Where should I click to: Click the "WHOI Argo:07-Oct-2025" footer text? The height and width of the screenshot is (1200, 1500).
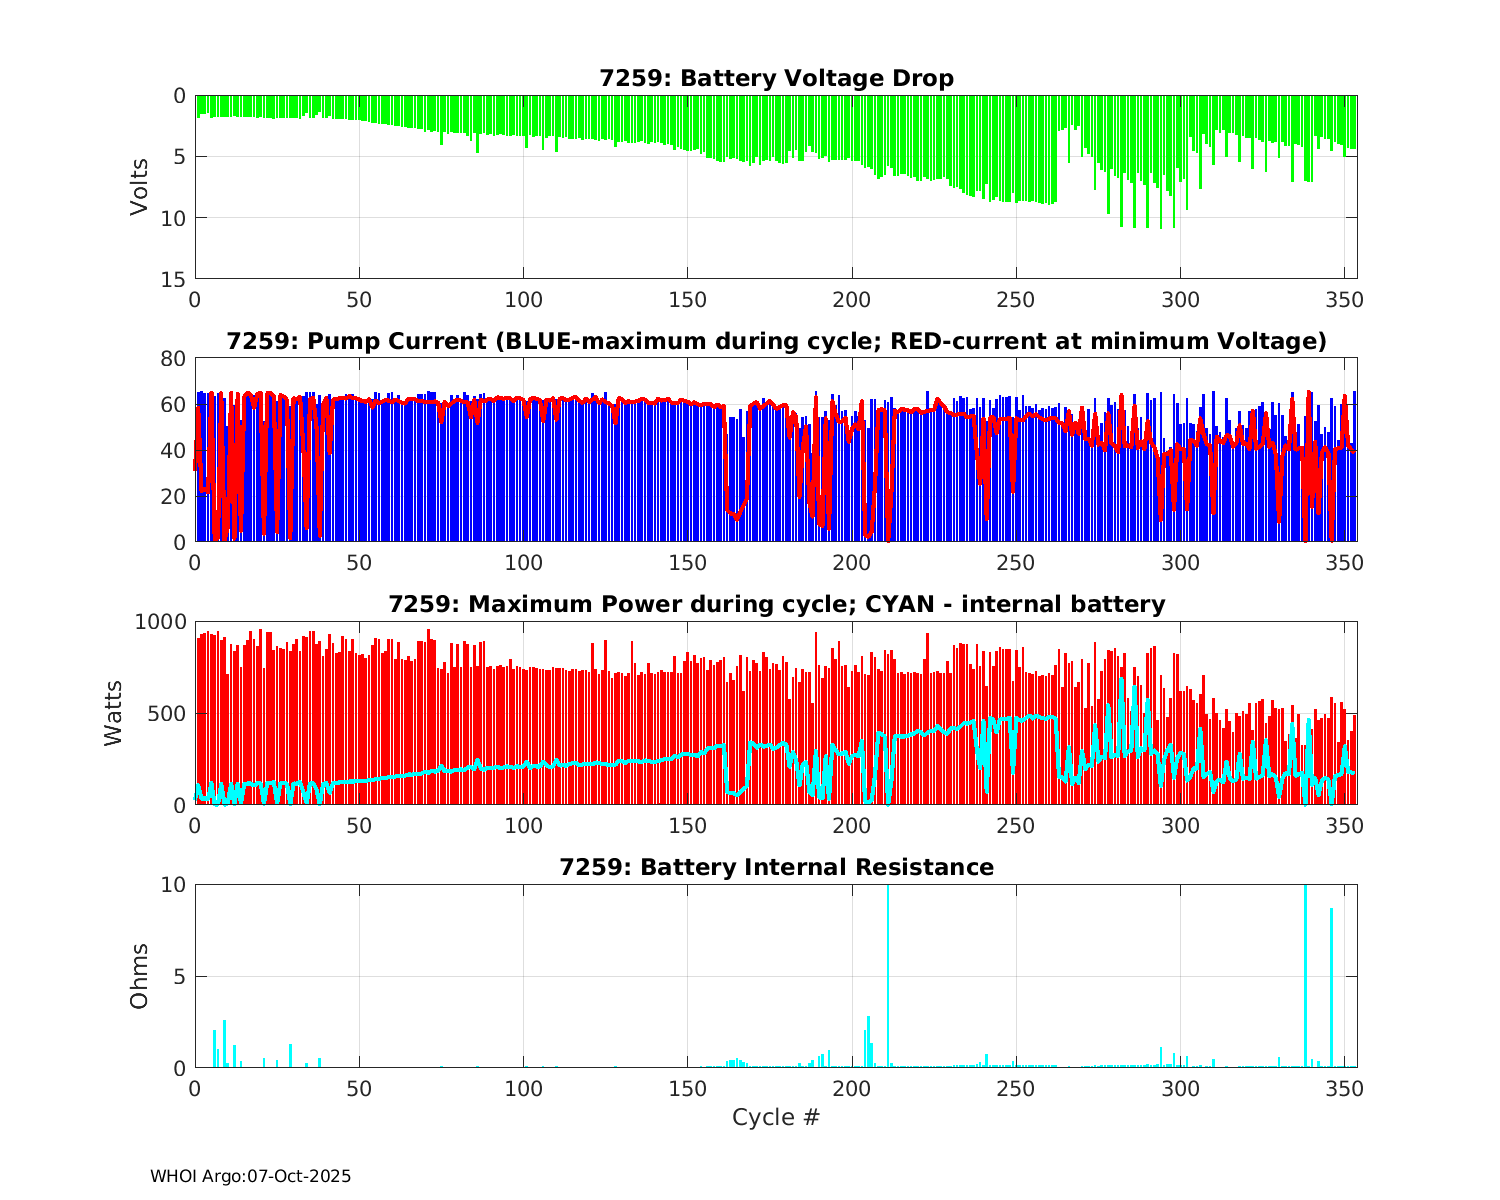250,1177
